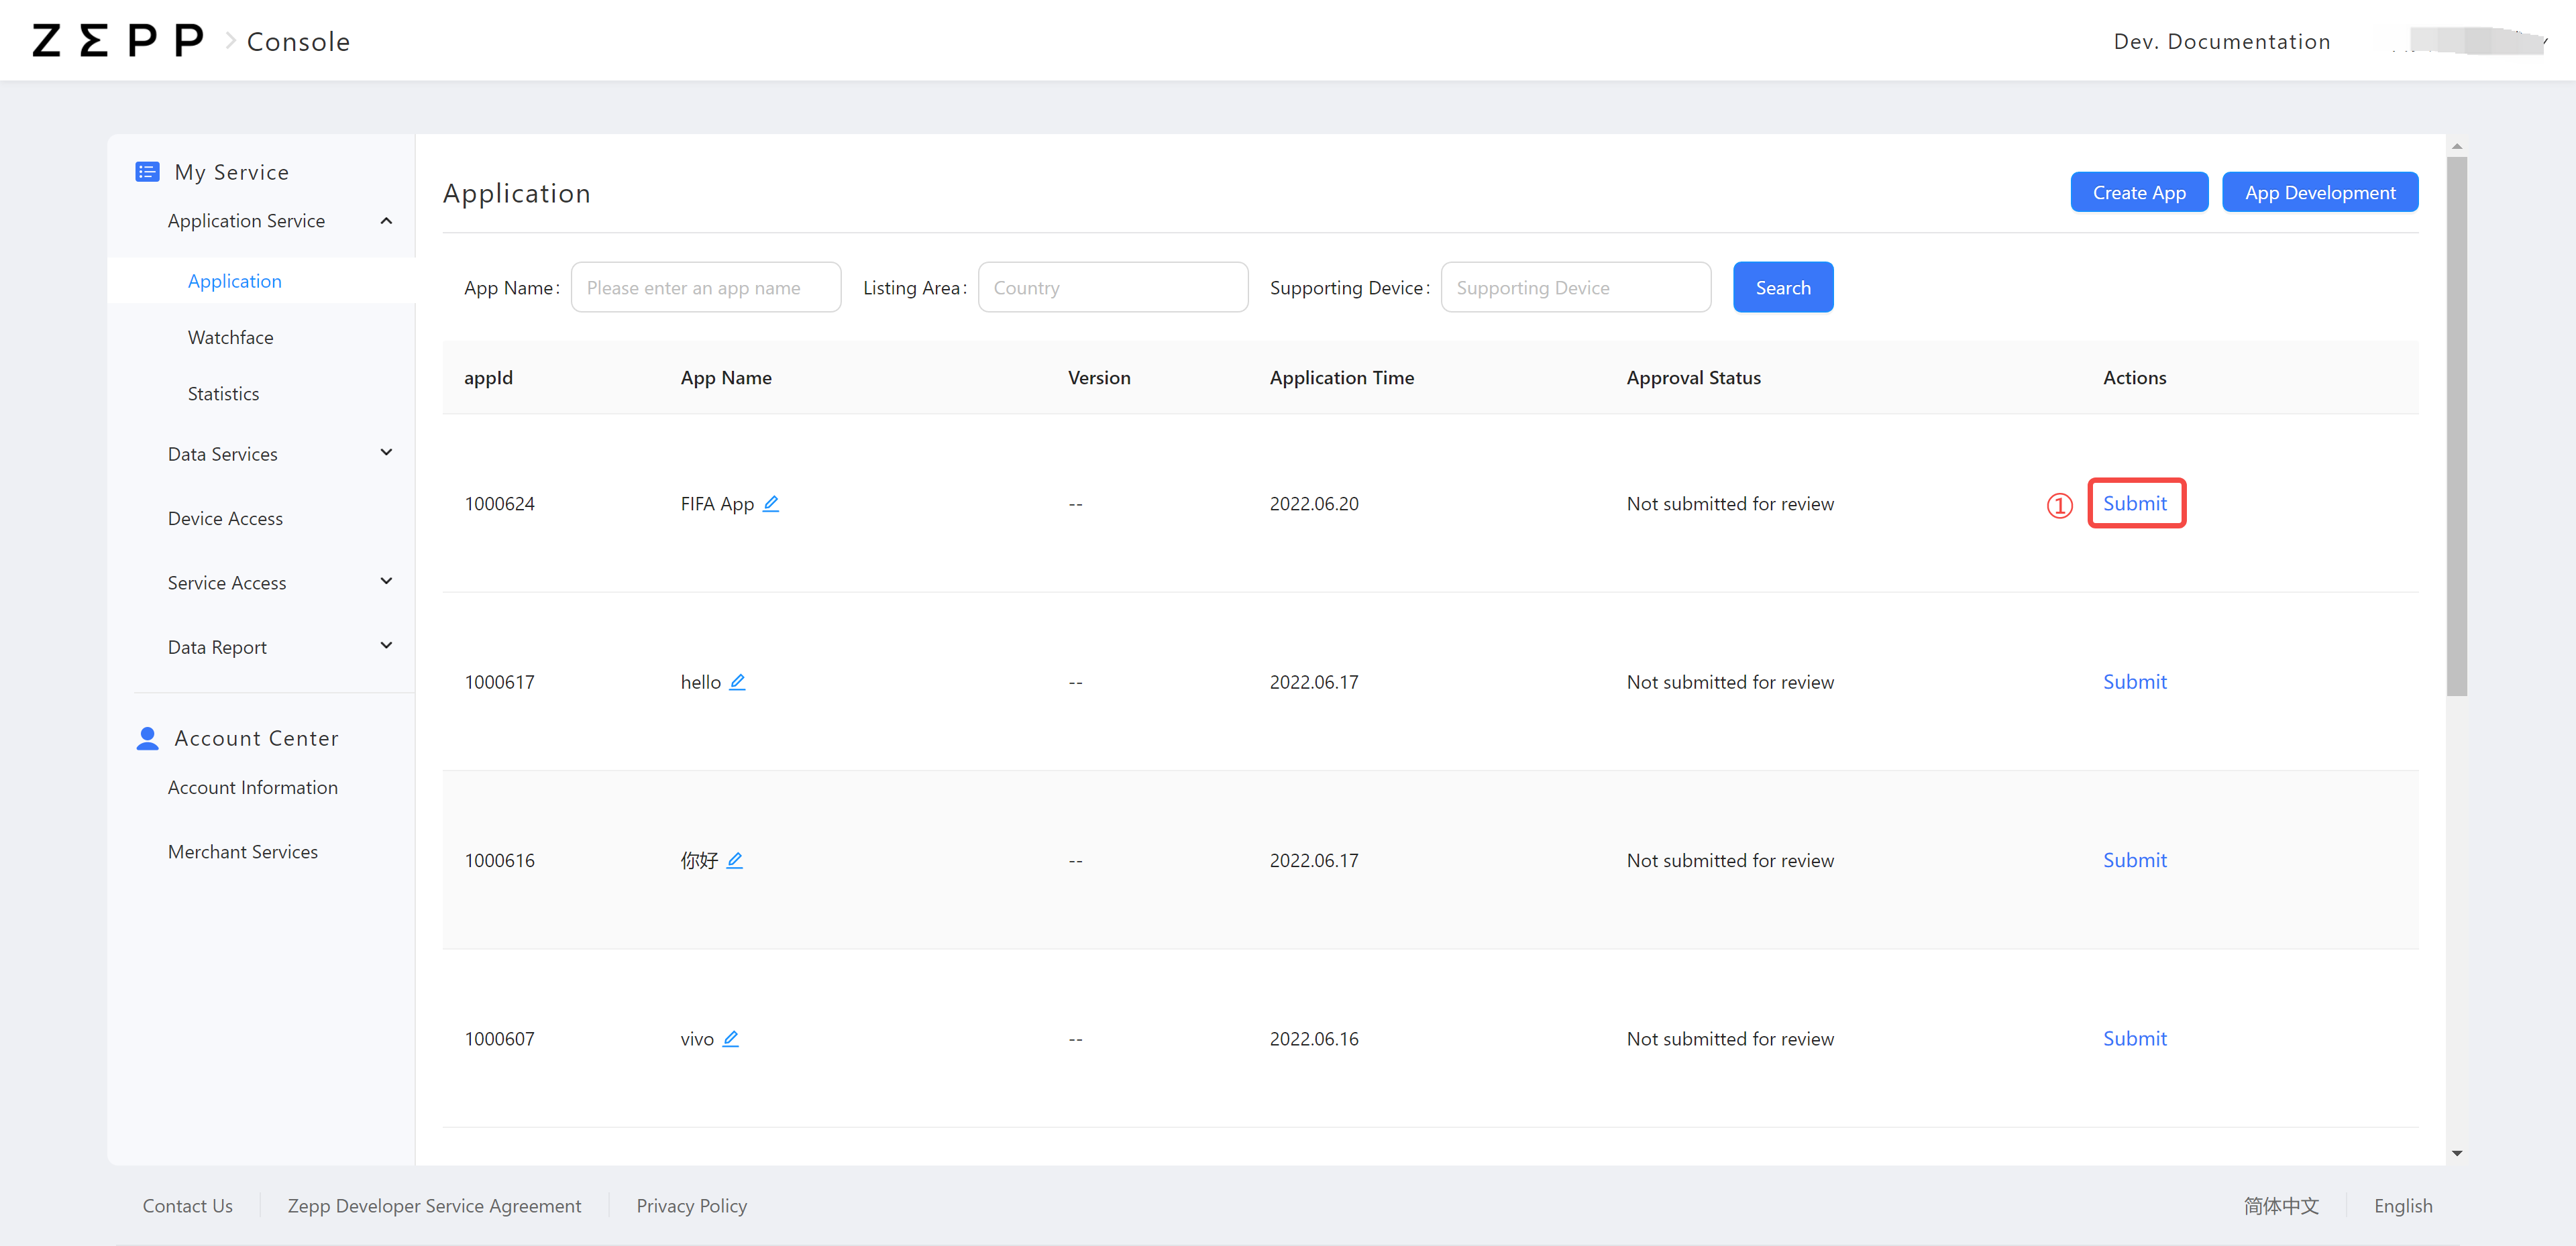Focus the App Name input field
Image resolution: width=2576 pixels, height=1246 pixels.
click(705, 288)
